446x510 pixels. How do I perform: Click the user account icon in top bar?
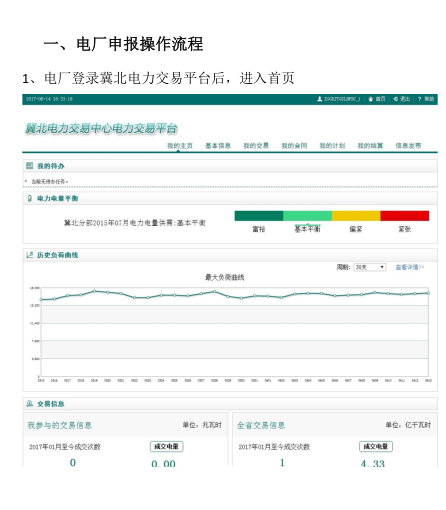click(319, 99)
